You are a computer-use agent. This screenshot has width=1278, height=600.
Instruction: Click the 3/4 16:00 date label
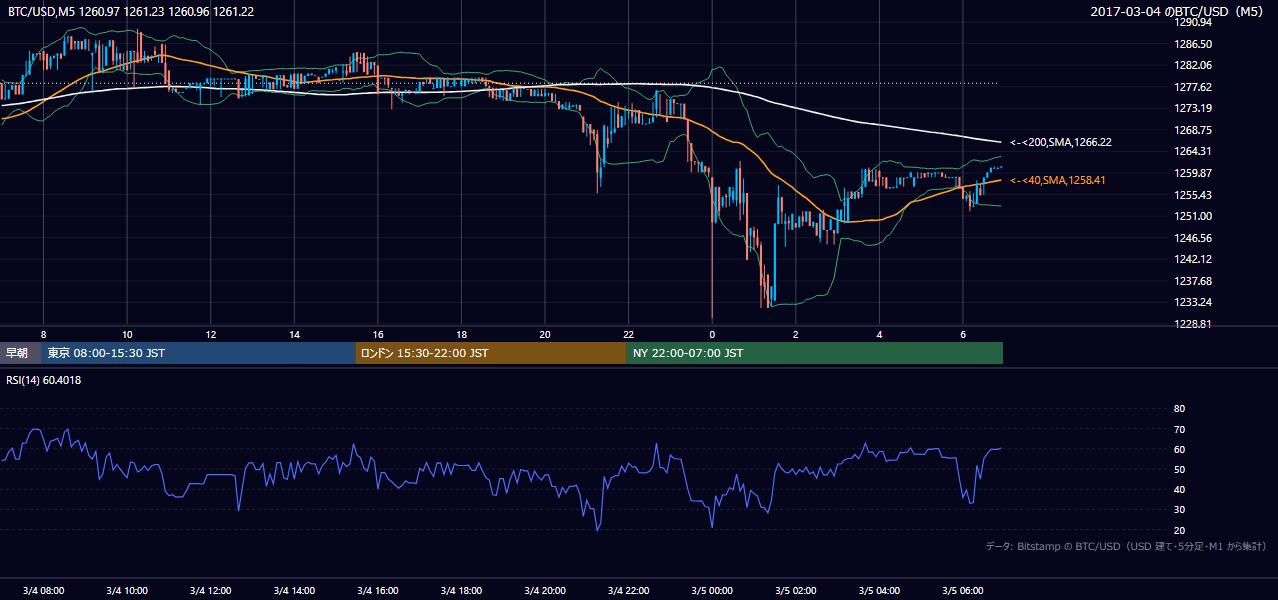tap(378, 590)
